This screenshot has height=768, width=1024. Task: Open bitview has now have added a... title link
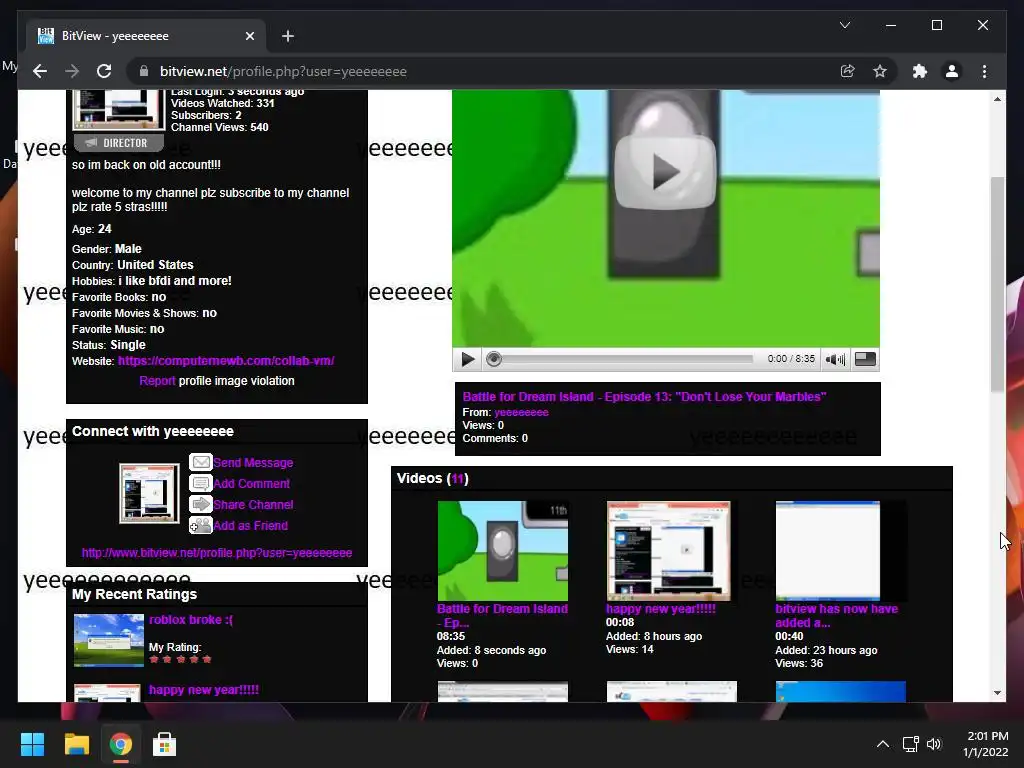[837, 615]
